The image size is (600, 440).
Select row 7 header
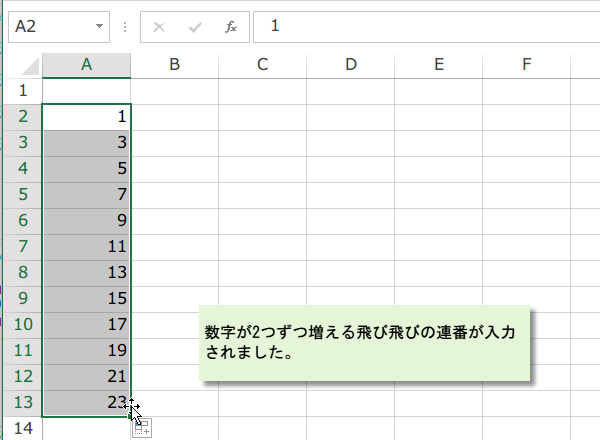coord(22,245)
